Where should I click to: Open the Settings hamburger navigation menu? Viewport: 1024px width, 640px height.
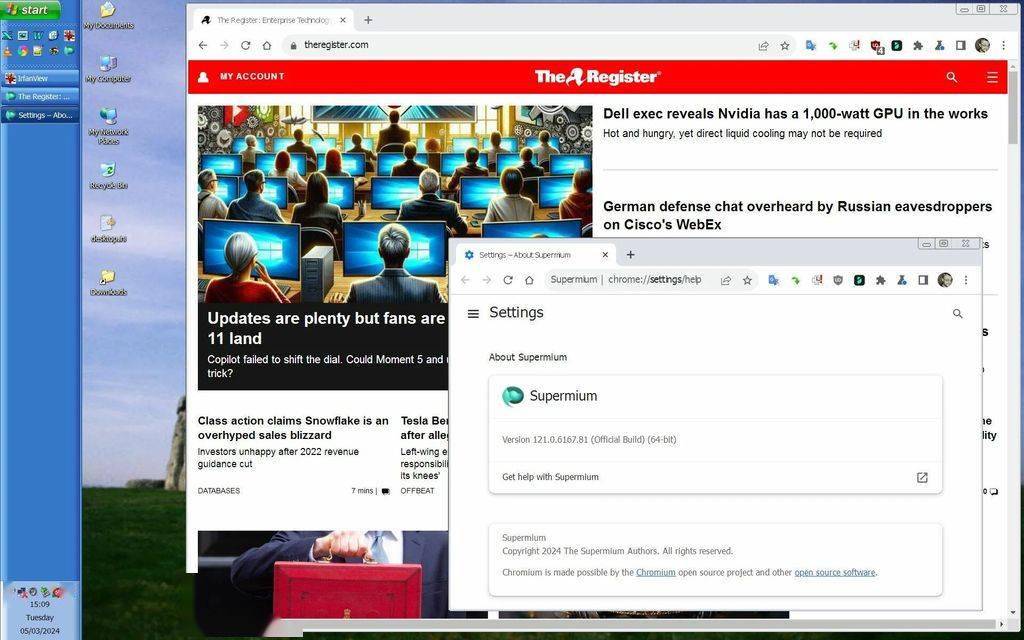473,313
